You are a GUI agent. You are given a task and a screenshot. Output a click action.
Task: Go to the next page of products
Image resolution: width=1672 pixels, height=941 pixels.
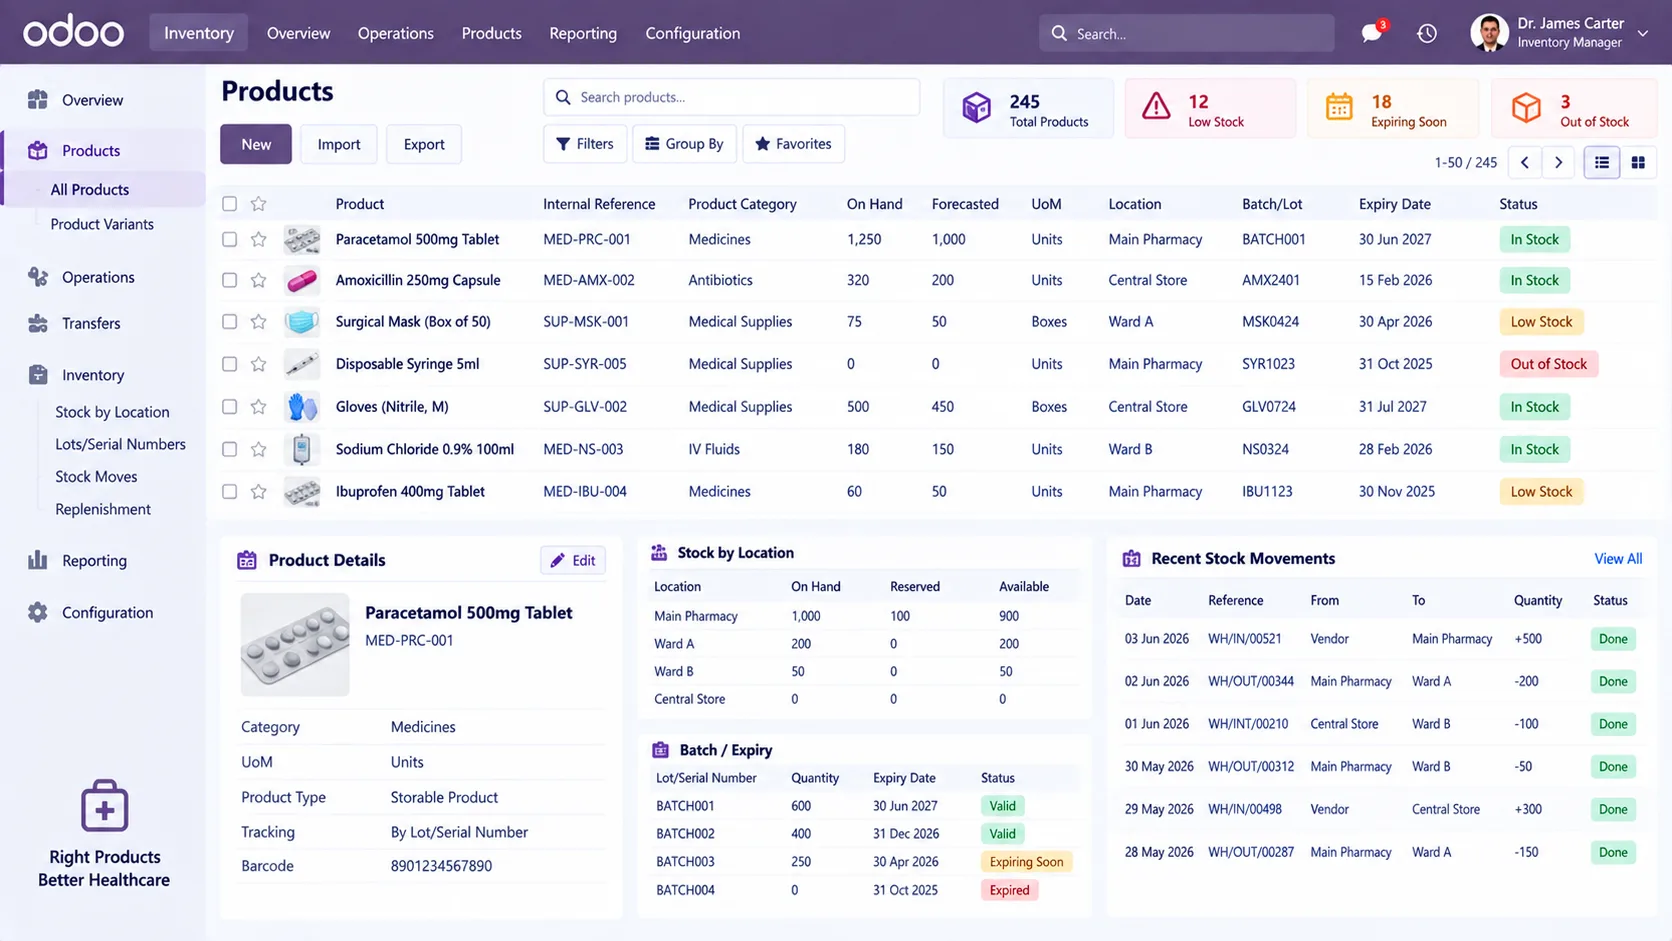pos(1558,162)
